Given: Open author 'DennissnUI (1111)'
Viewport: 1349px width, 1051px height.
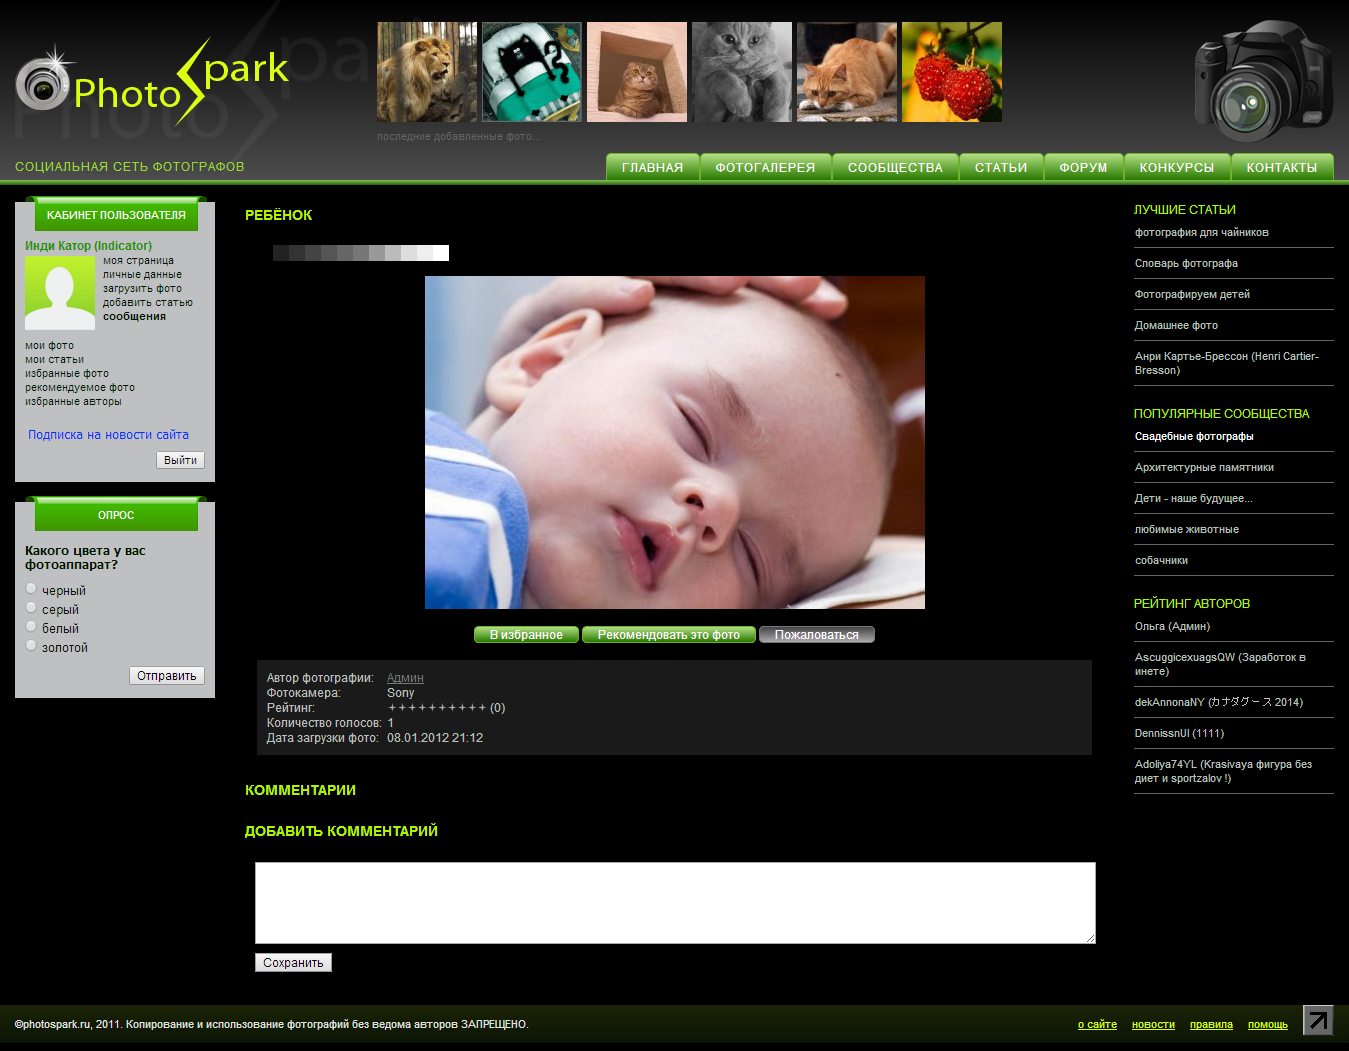Looking at the screenshot, I should click(1179, 733).
